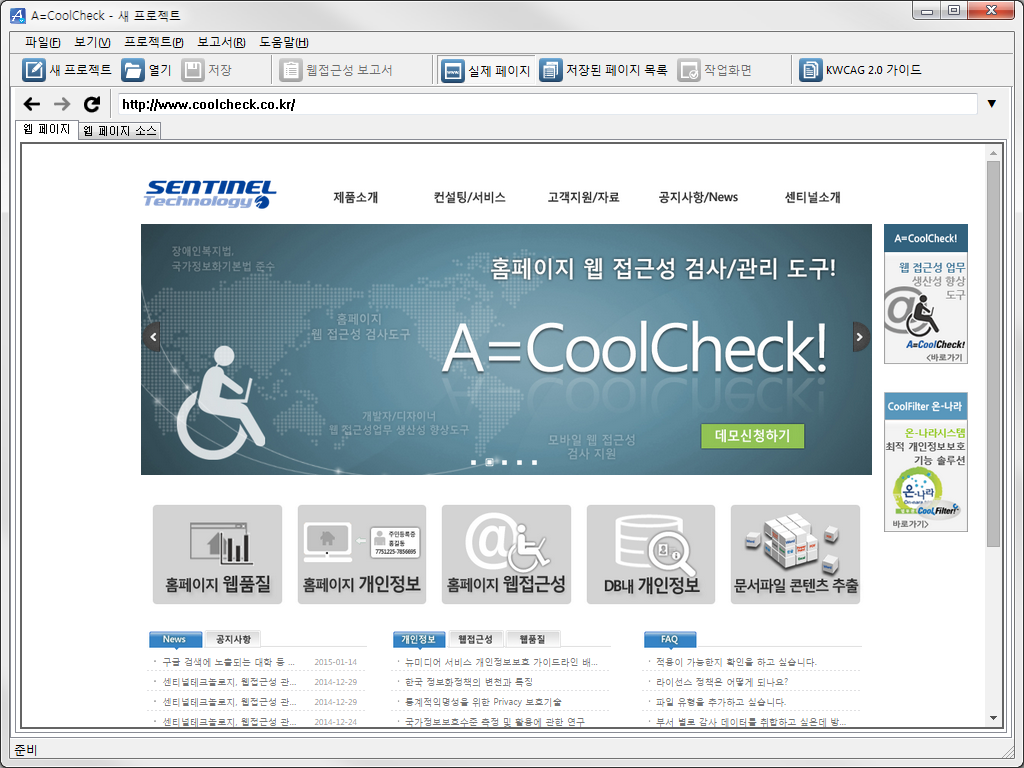Open the 문서파일 콘텐츠 추출 tile

point(795,554)
